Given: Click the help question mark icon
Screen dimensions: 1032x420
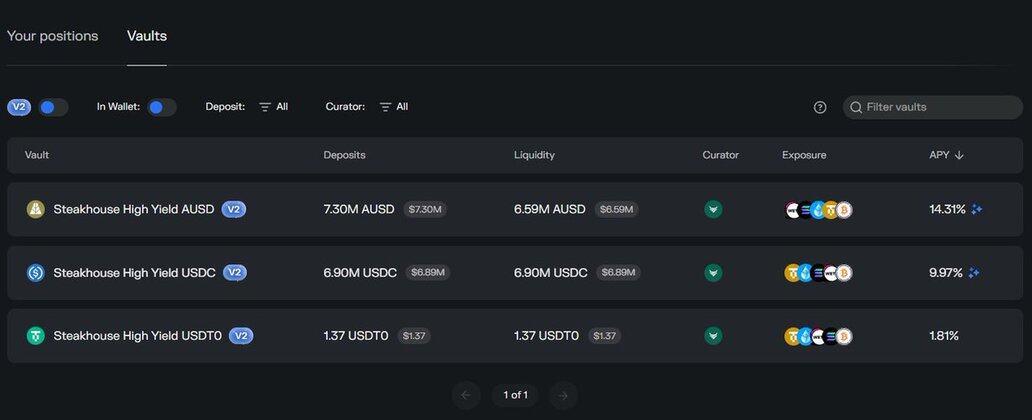Looking at the screenshot, I should pos(820,107).
